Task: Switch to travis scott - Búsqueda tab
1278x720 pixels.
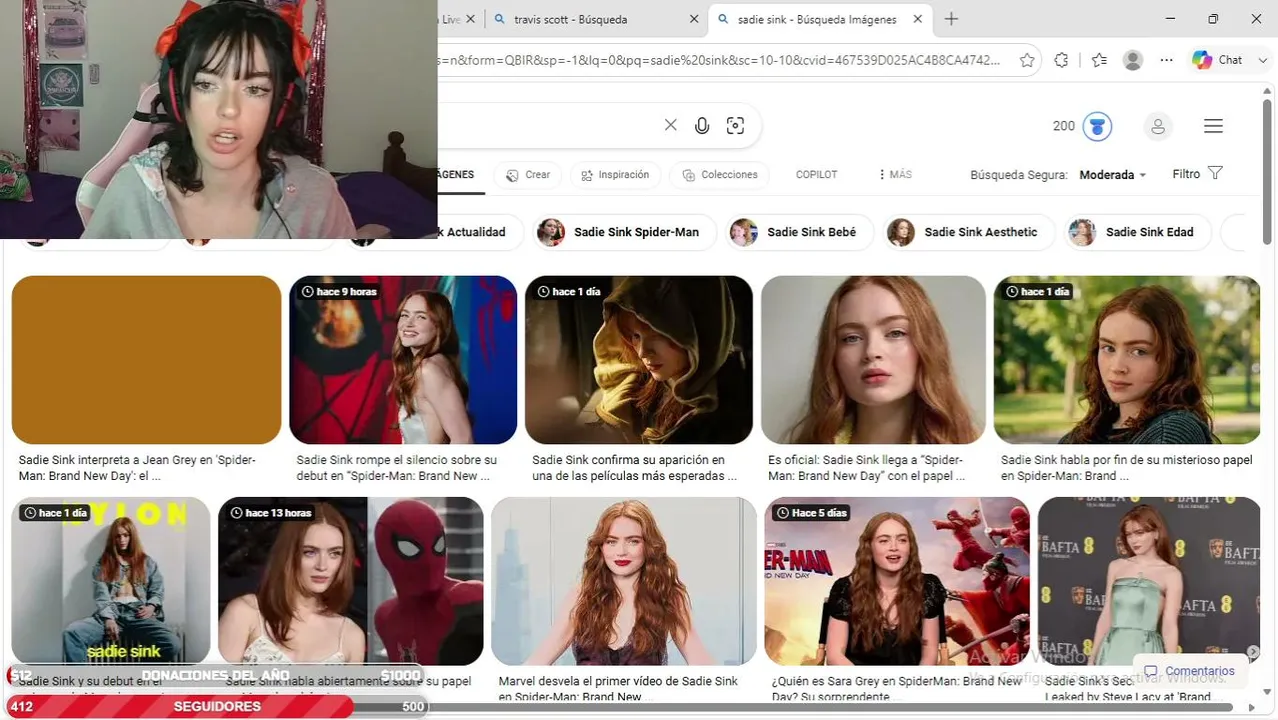Action: (x=596, y=19)
